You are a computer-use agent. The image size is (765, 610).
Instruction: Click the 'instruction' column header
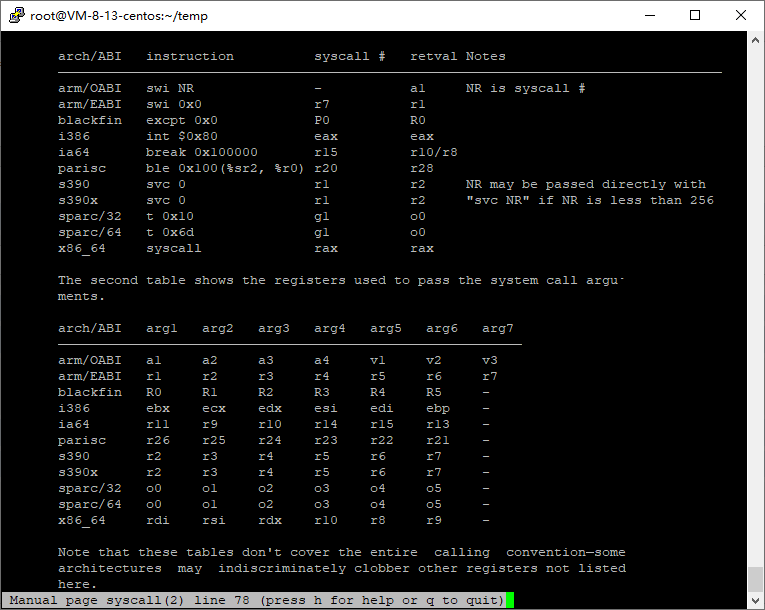click(190, 56)
